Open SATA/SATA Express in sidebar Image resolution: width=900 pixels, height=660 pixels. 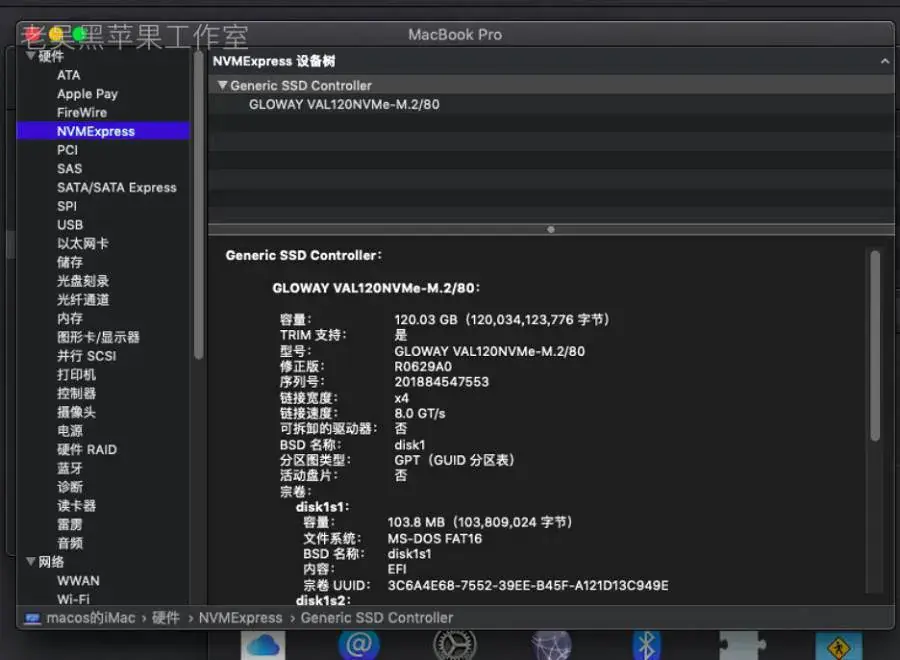click(117, 188)
